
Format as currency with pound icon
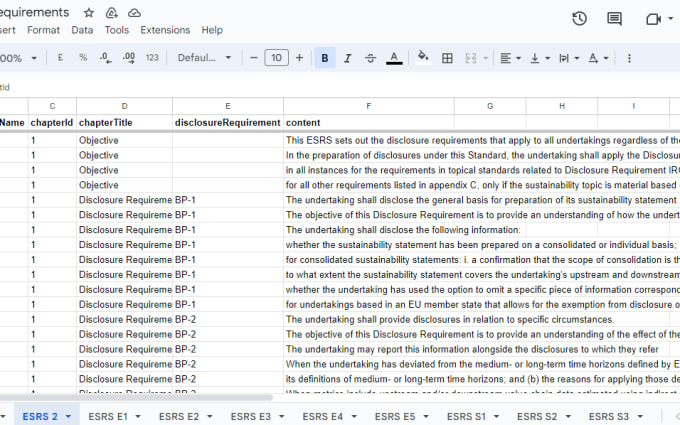60,58
